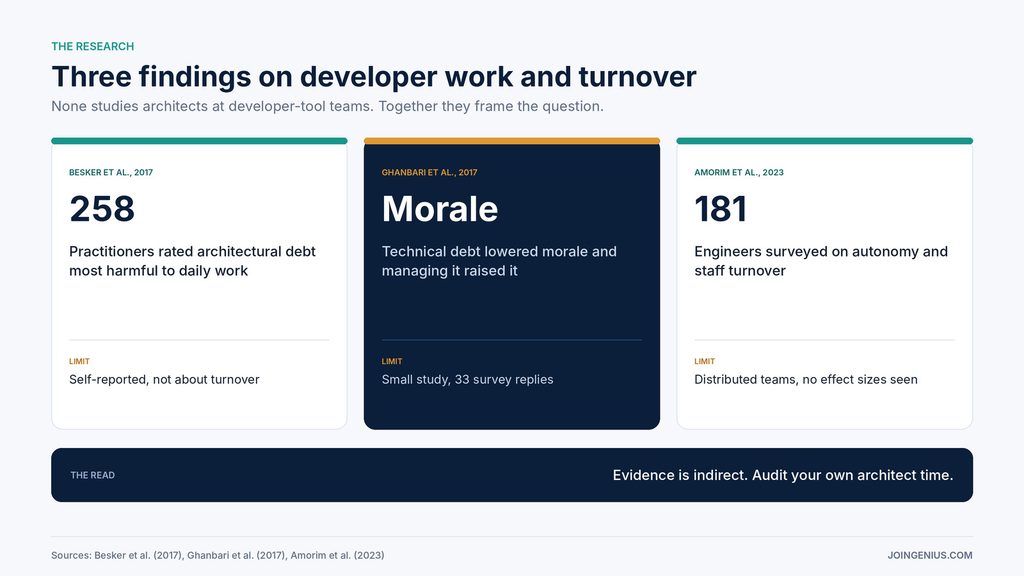The width and height of the screenshot is (1024, 576).
Task: Click "Technical debt lowered morale" description
Action: click(x=499, y=261)
